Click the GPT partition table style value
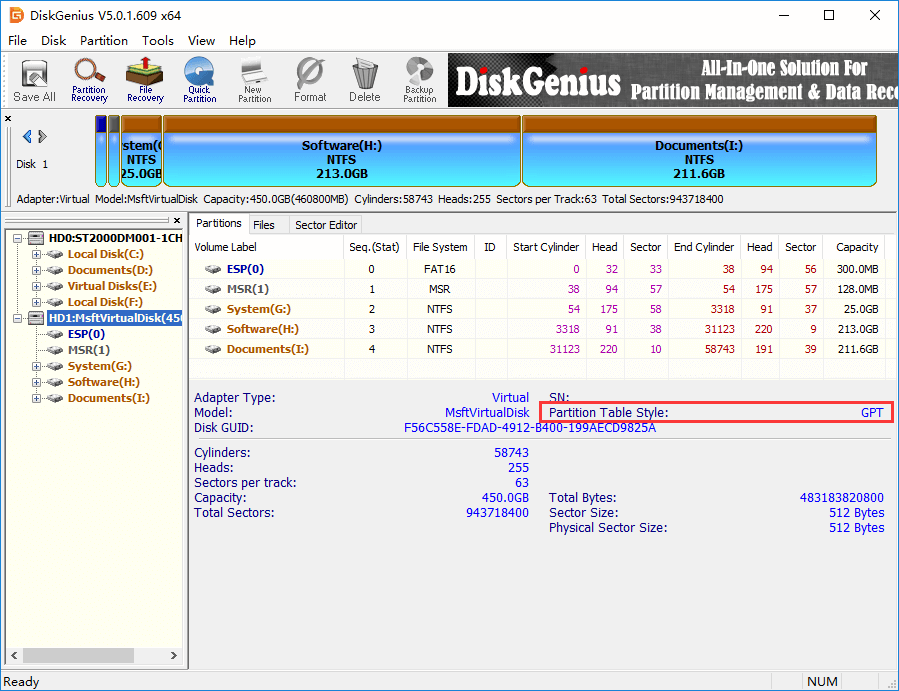This screenshot has height=691, width=899. 872,413
